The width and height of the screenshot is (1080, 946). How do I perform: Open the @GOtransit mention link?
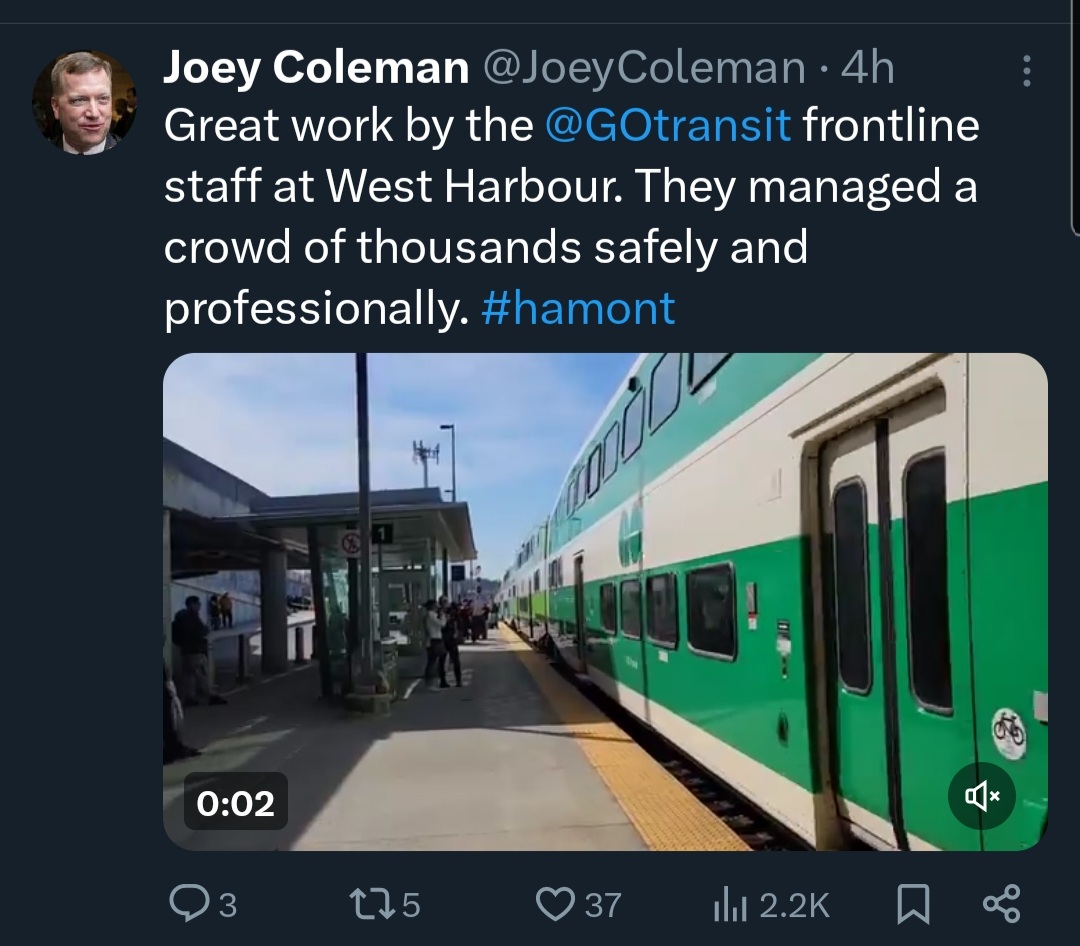click(x=669, y=126)
